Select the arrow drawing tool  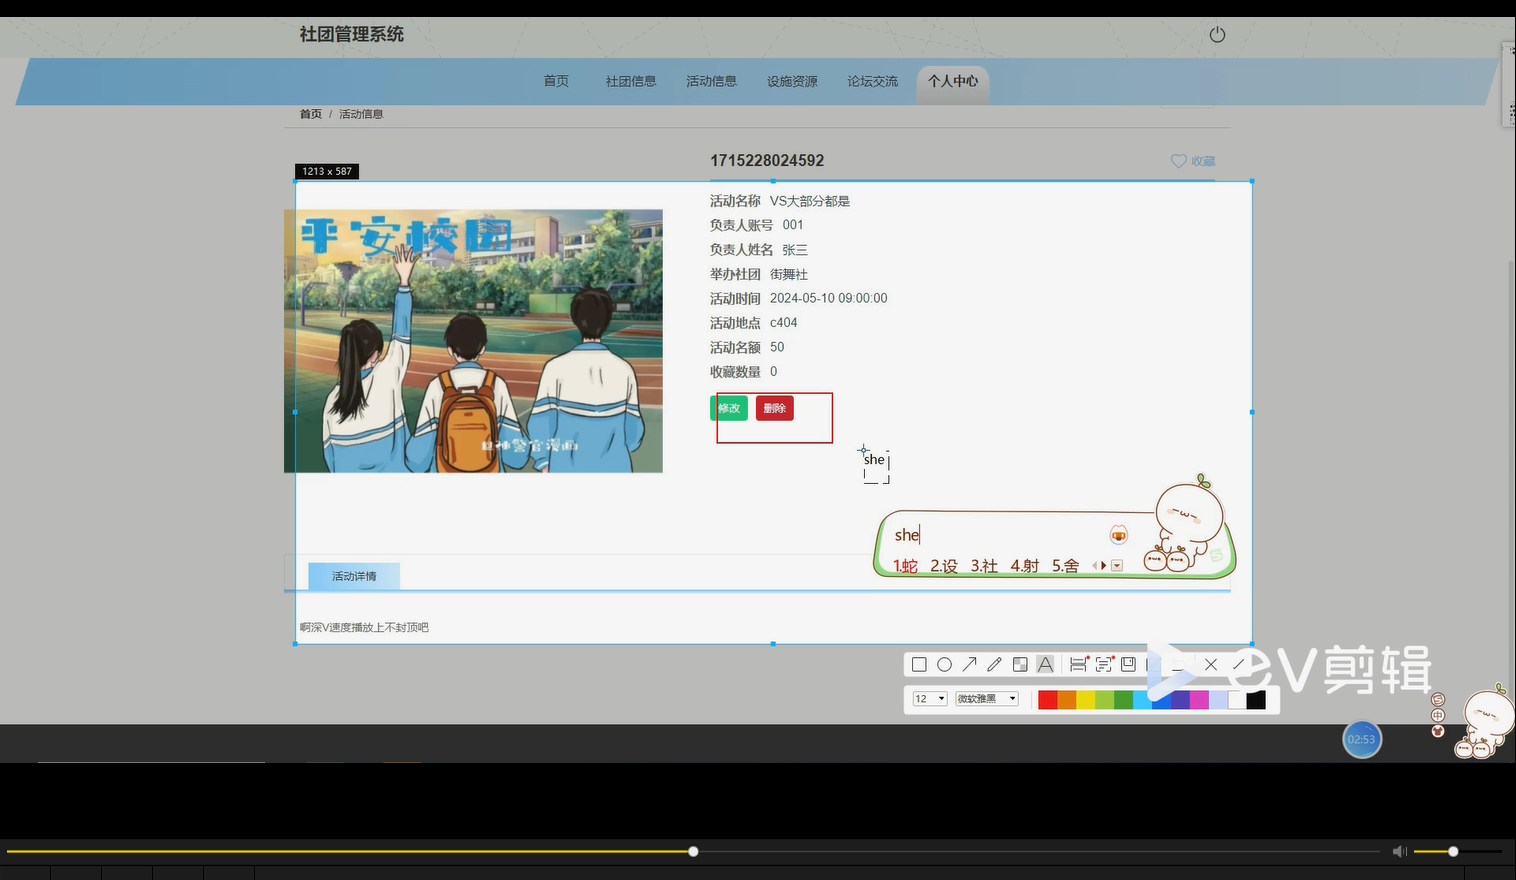click(970, 664)
